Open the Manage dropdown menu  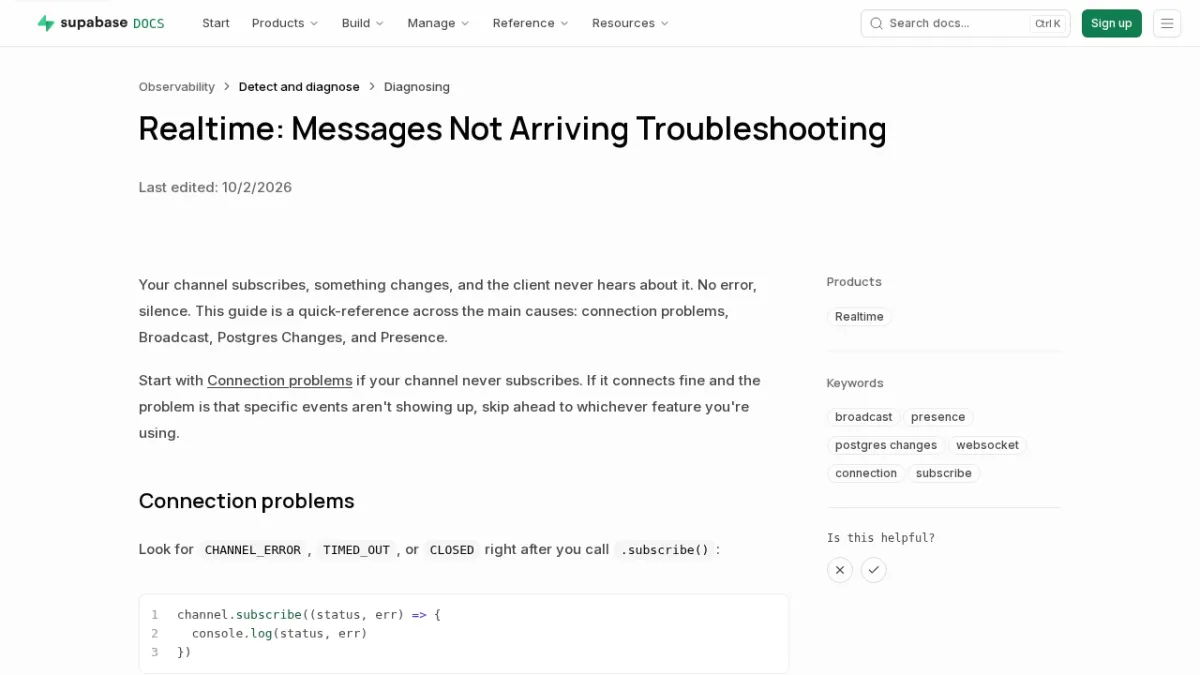click(x=438, y=23)
